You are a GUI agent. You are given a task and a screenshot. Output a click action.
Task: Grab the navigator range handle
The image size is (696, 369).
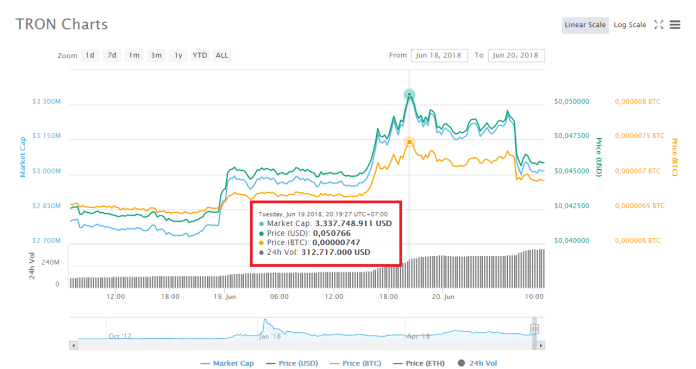(x=534, y=329)
